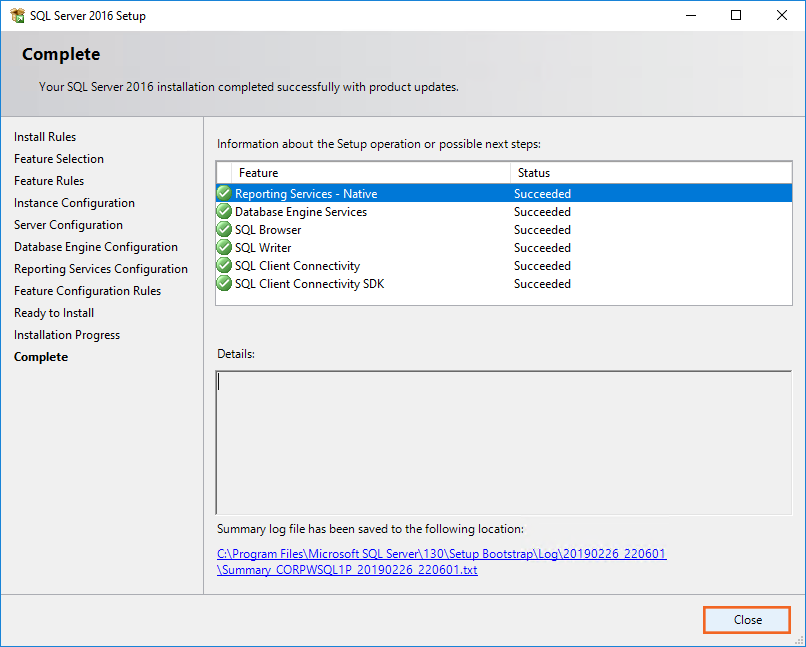Select the SQL Browser feature row
806x647 pixels.
pos(268,230)
